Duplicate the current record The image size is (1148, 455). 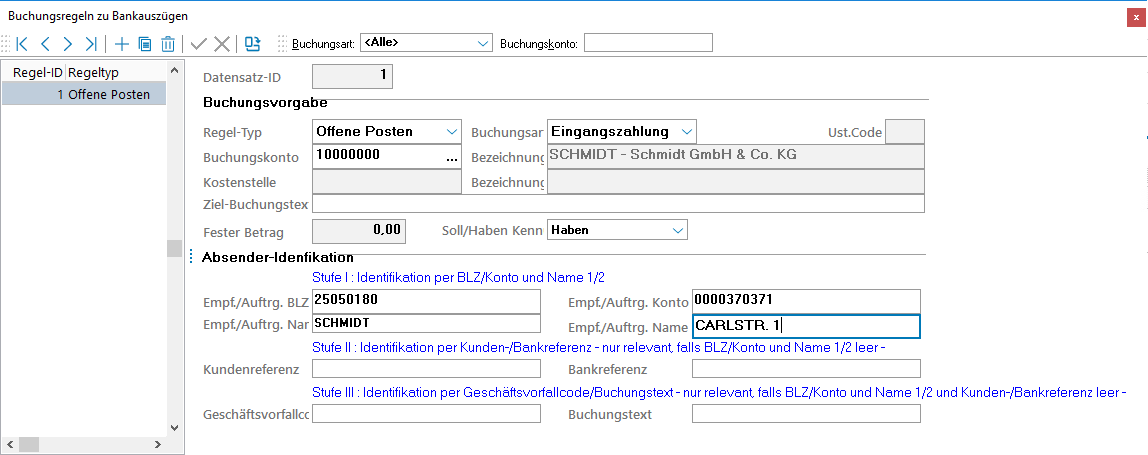point(145,44)
